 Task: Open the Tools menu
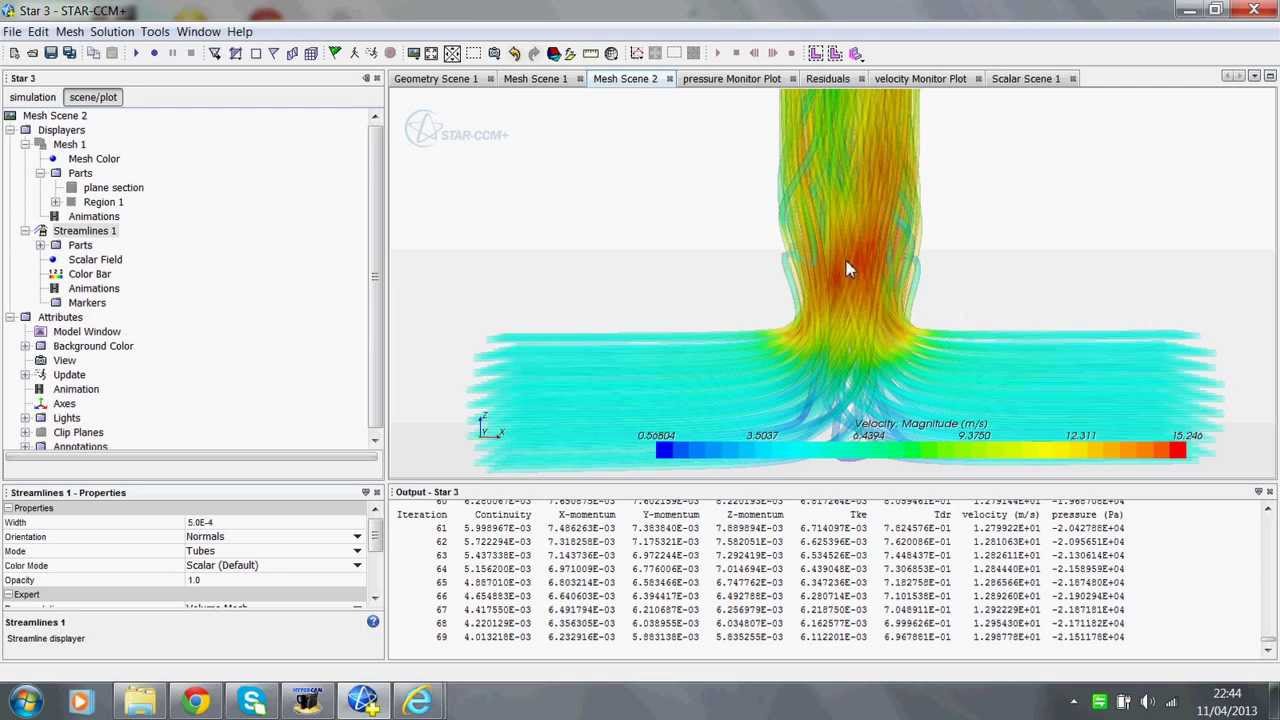(155, 31)
